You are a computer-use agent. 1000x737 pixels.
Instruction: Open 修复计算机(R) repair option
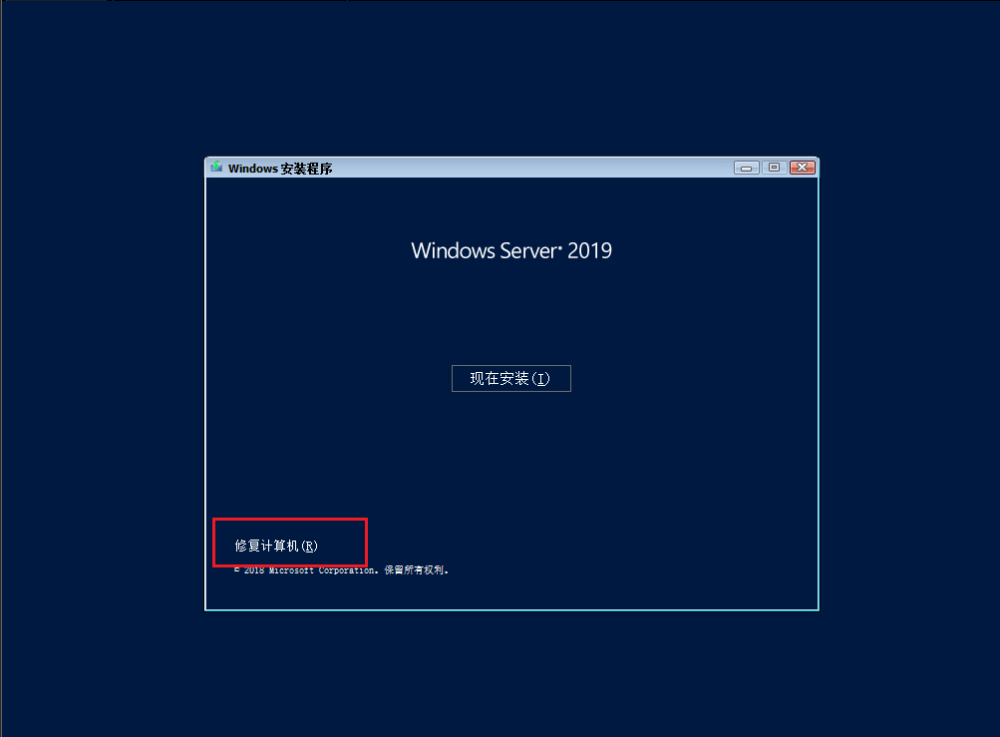[276, 546]
